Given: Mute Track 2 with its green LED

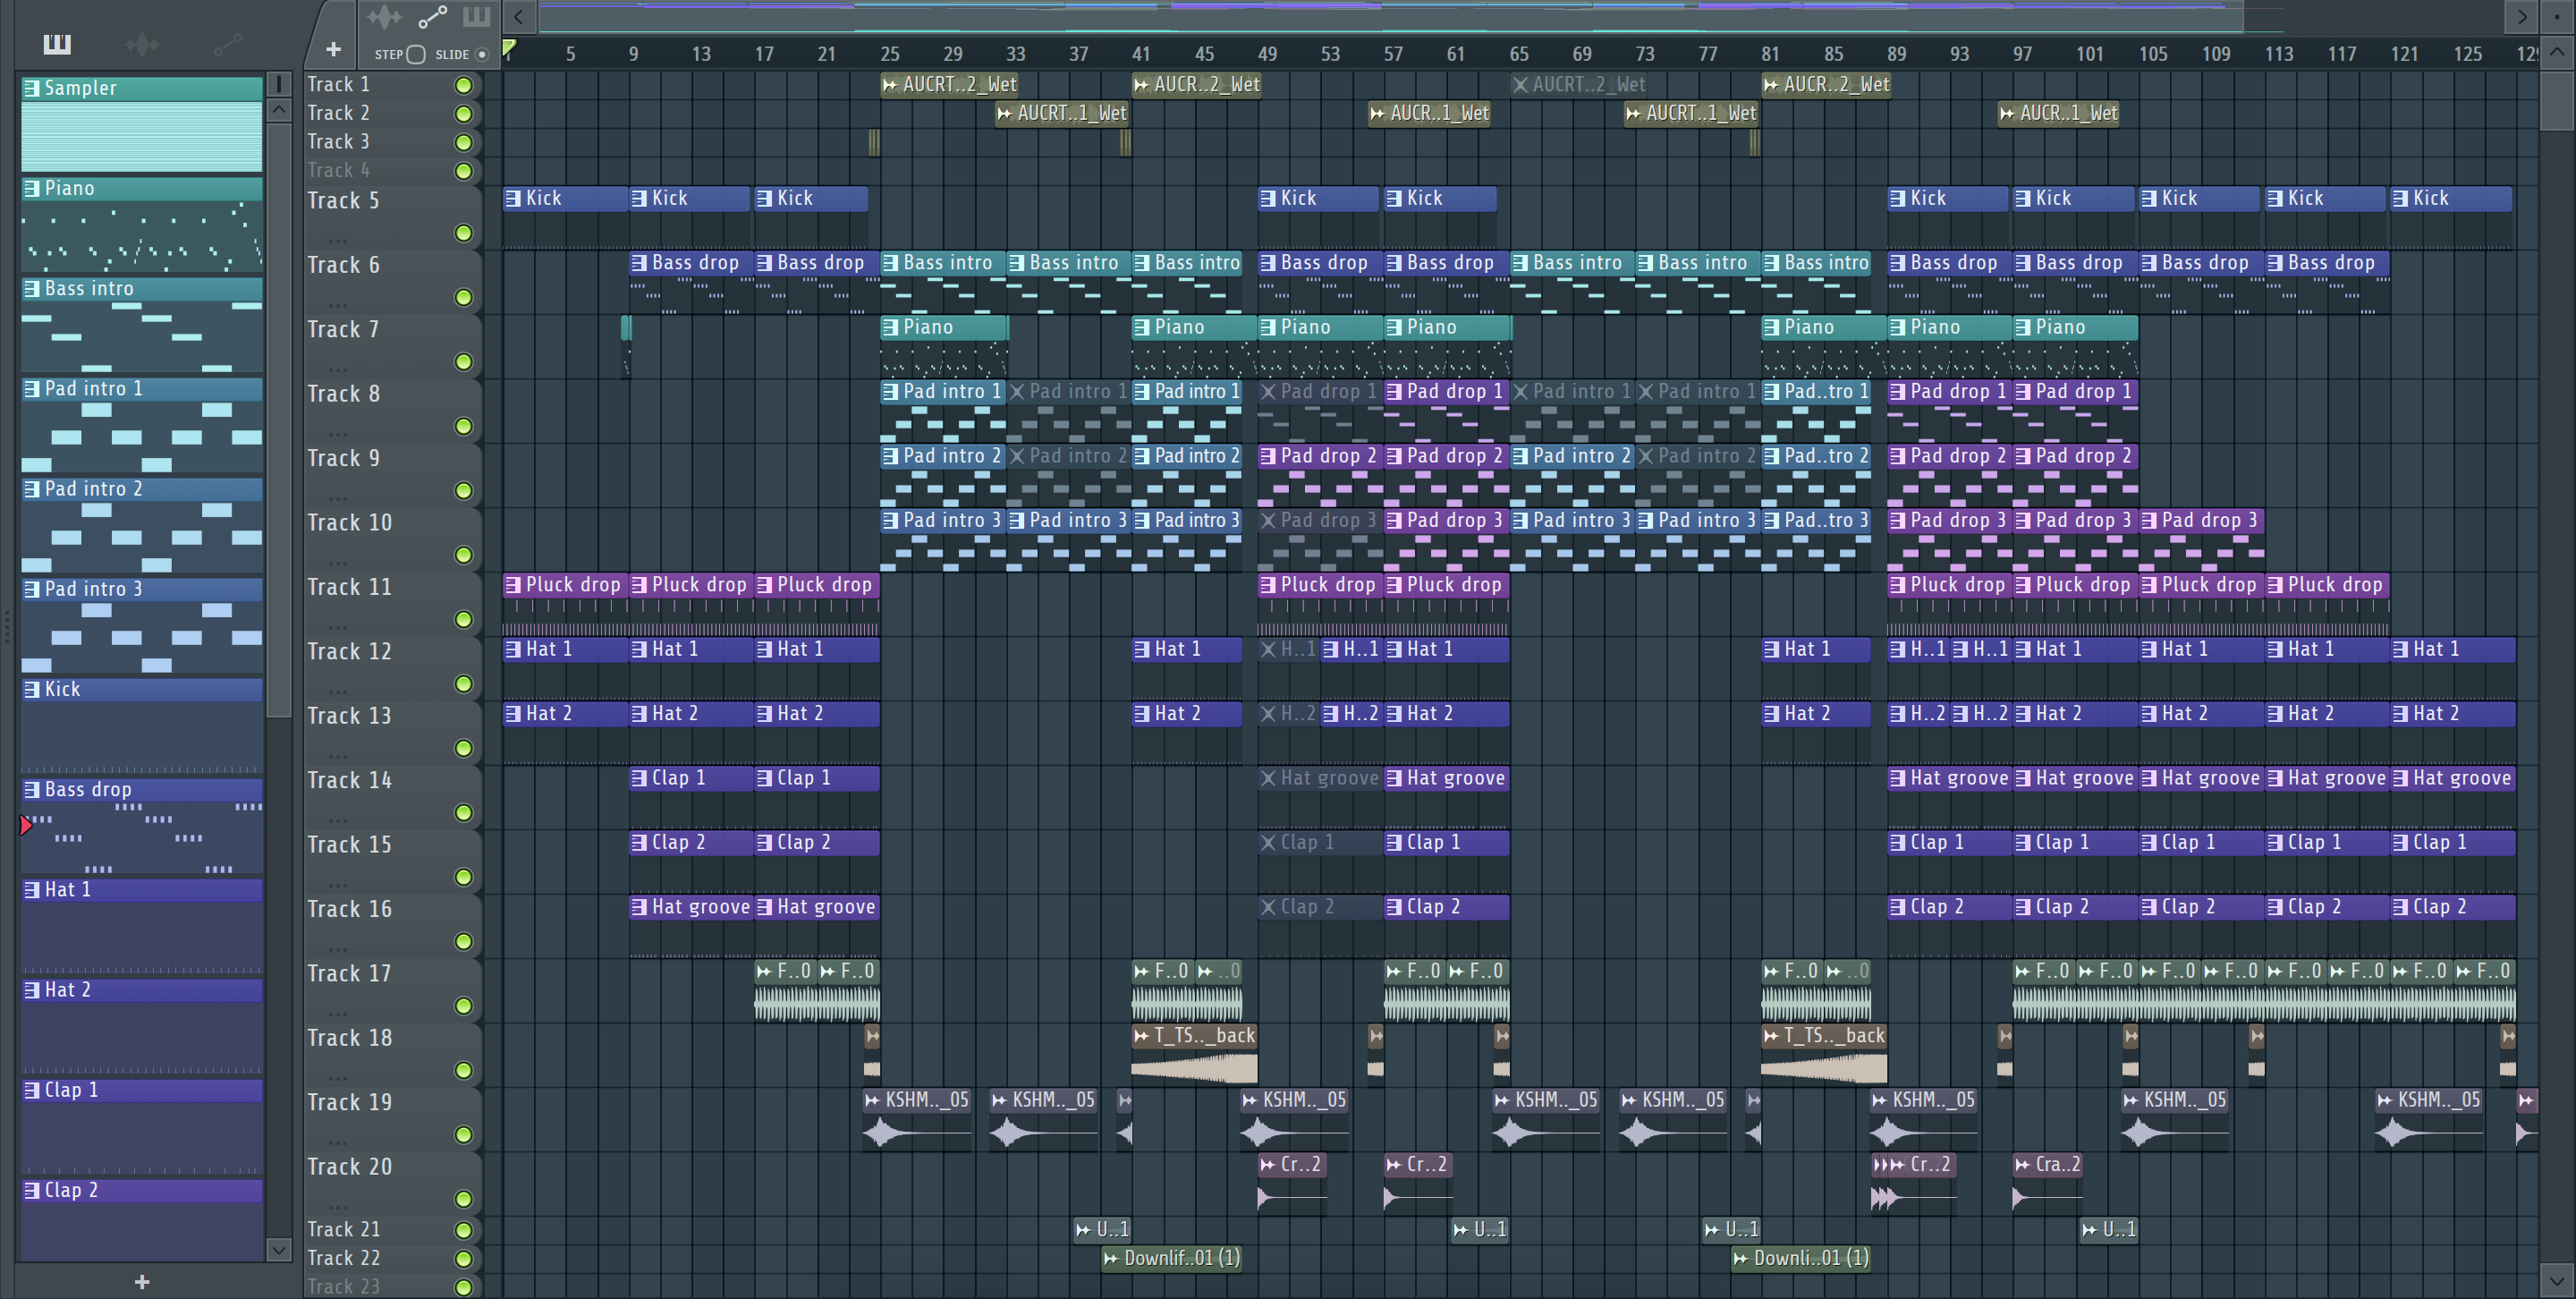Looking at the screenshot, I should tap(463, 114).
